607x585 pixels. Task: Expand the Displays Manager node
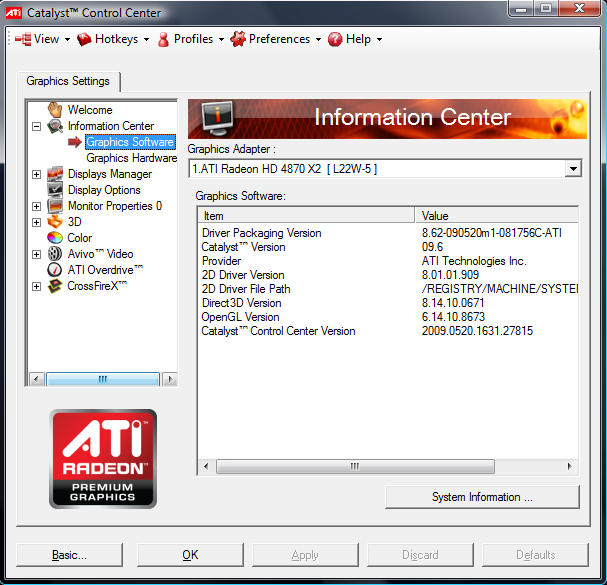tap(36, 174)
